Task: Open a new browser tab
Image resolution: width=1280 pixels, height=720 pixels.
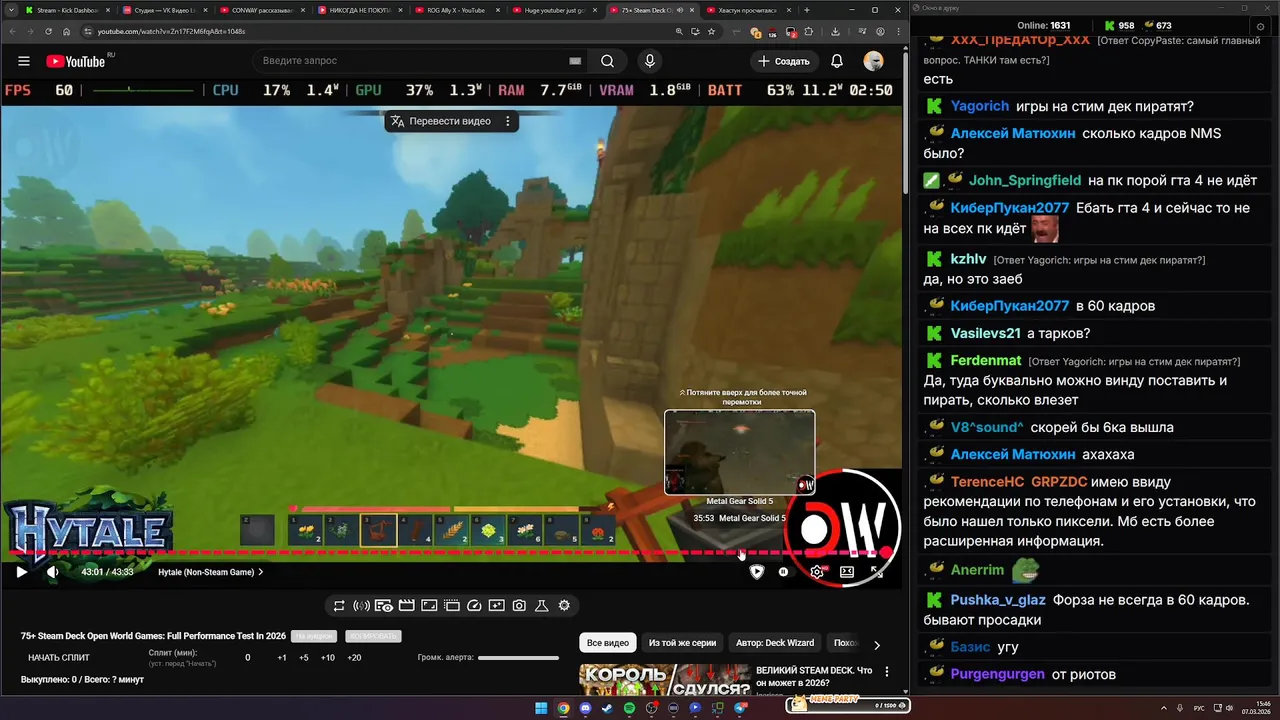Action: [807, 10]
